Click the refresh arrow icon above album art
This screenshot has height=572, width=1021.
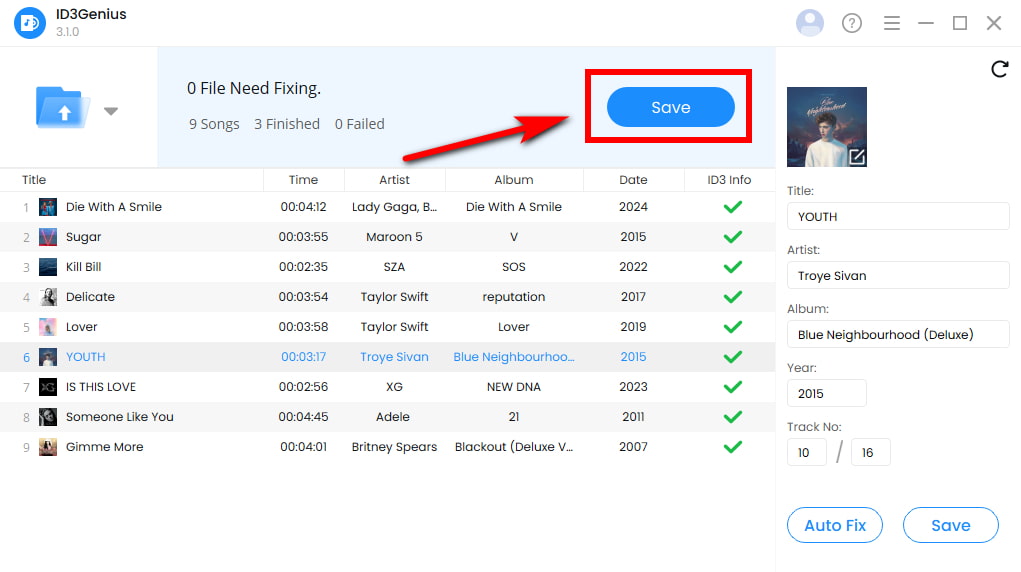[x=1000, y=69]
